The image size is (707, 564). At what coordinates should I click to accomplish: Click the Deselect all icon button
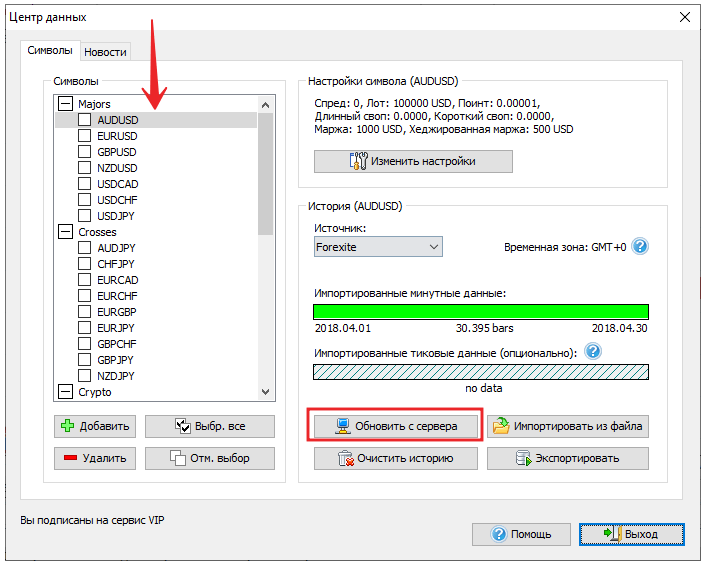177,459
